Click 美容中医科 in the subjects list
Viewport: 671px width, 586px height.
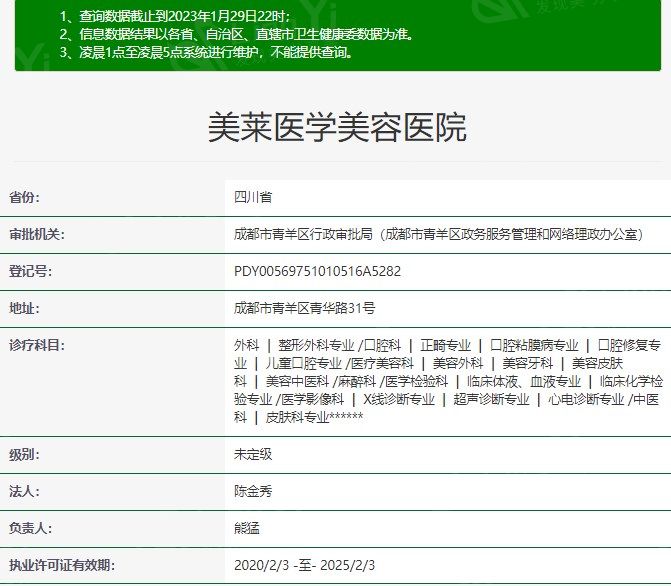pyautogui.click(x=297, y=381)
